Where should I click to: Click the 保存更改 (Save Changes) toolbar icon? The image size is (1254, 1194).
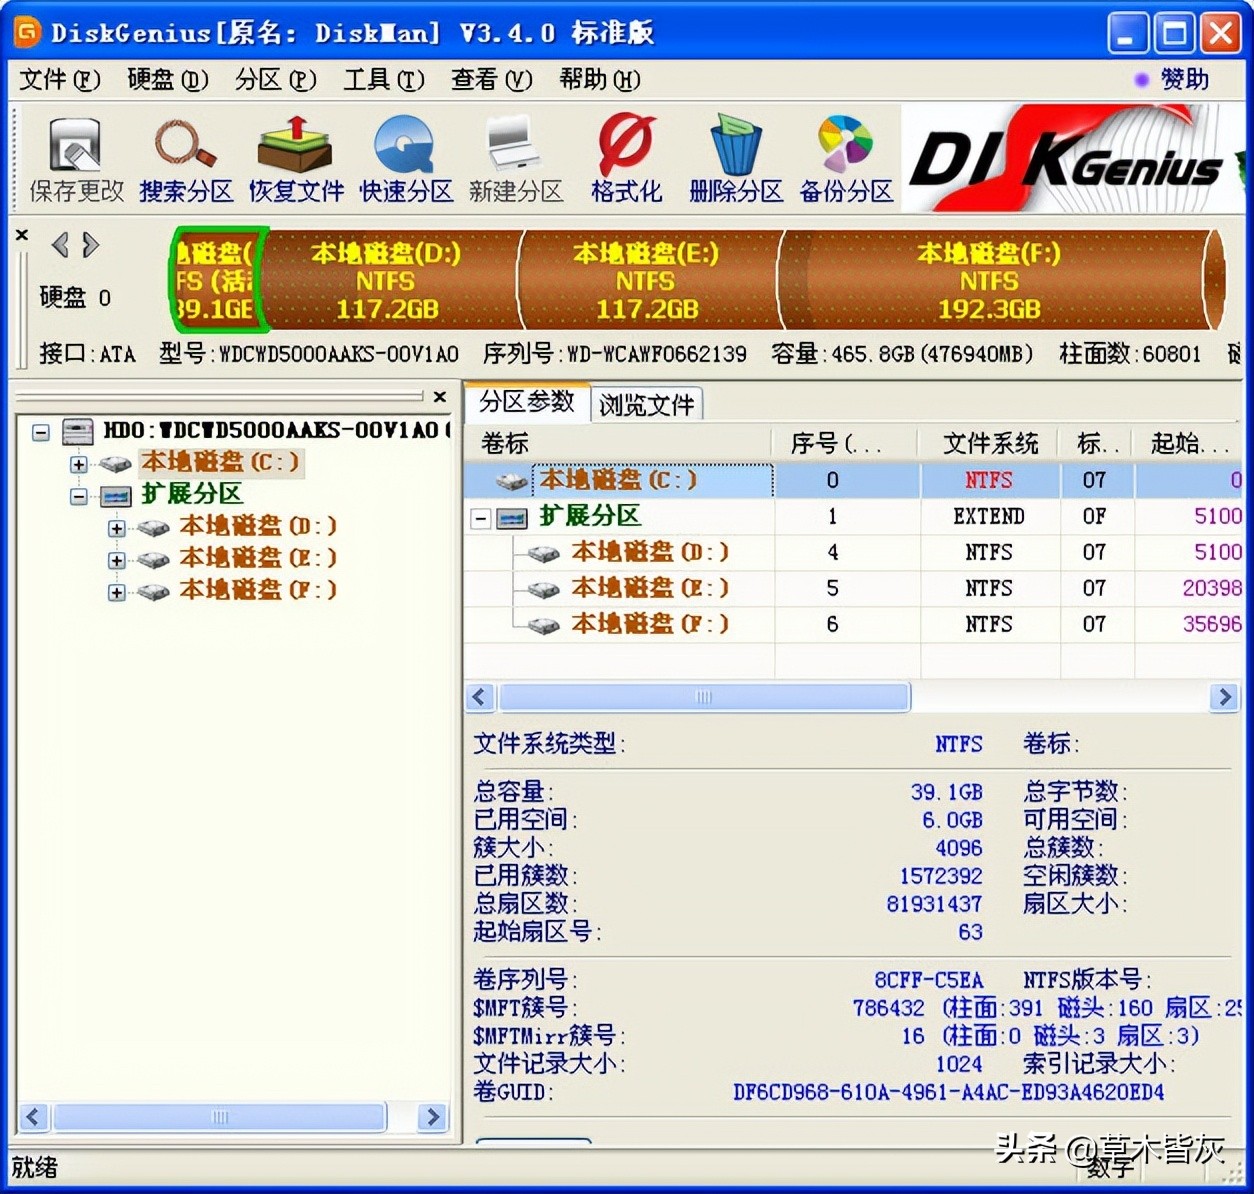tap(75, 158)
